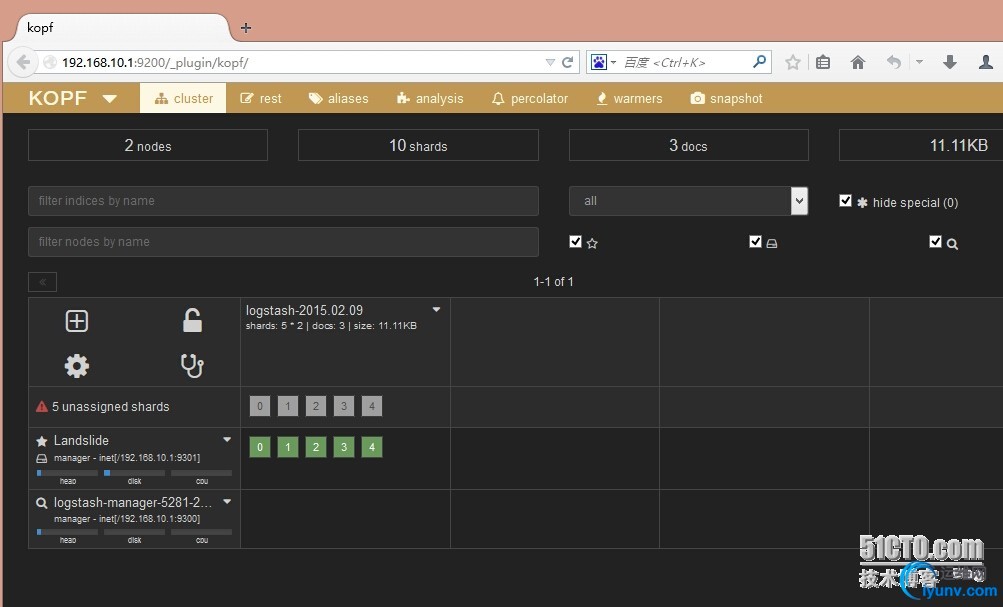1003x607 pixels.
Task: Go to the browser home page icon
Action: (x=858, y=62)
